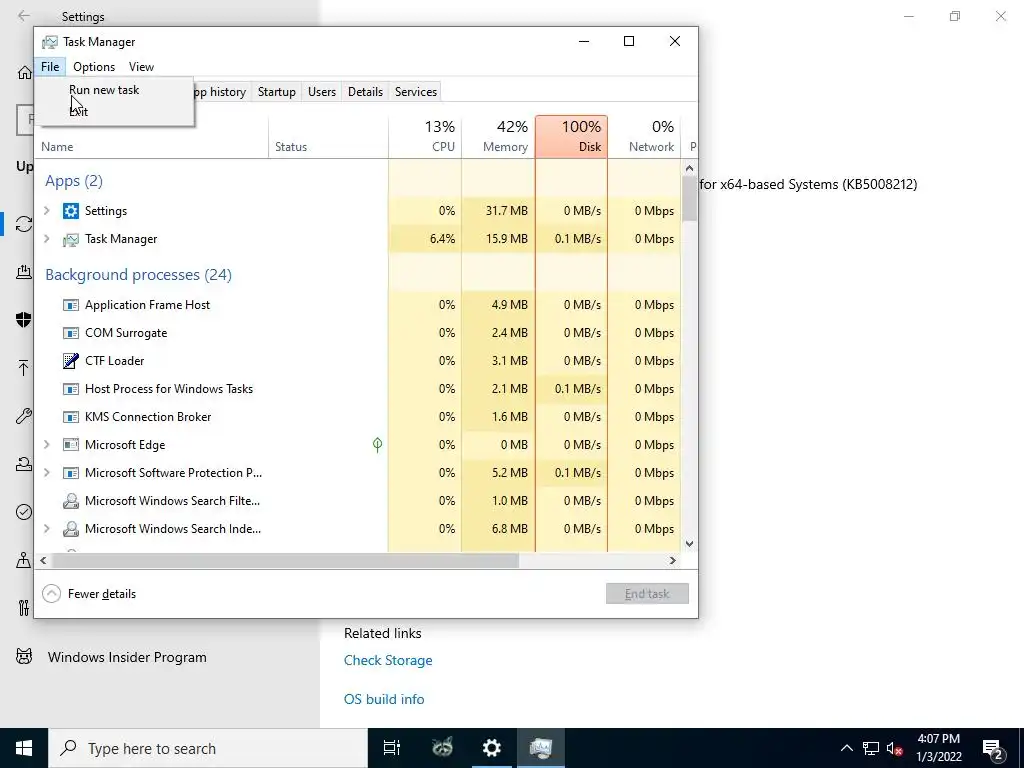Switch to the Details tab
Image resolution: width=1024 pixels, height=768 pixels.
[365, 92]
